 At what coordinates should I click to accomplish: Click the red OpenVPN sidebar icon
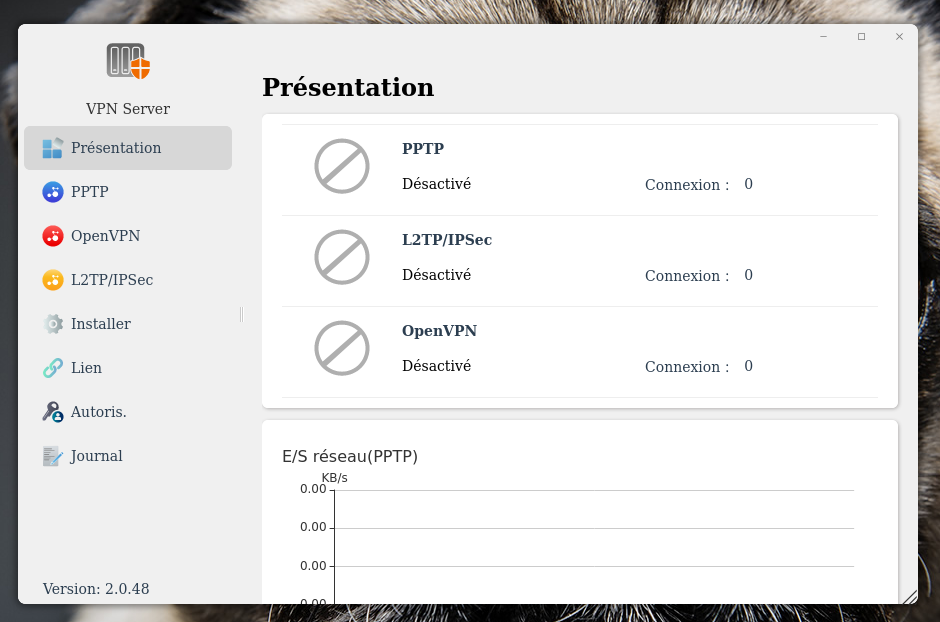point(53,236)
